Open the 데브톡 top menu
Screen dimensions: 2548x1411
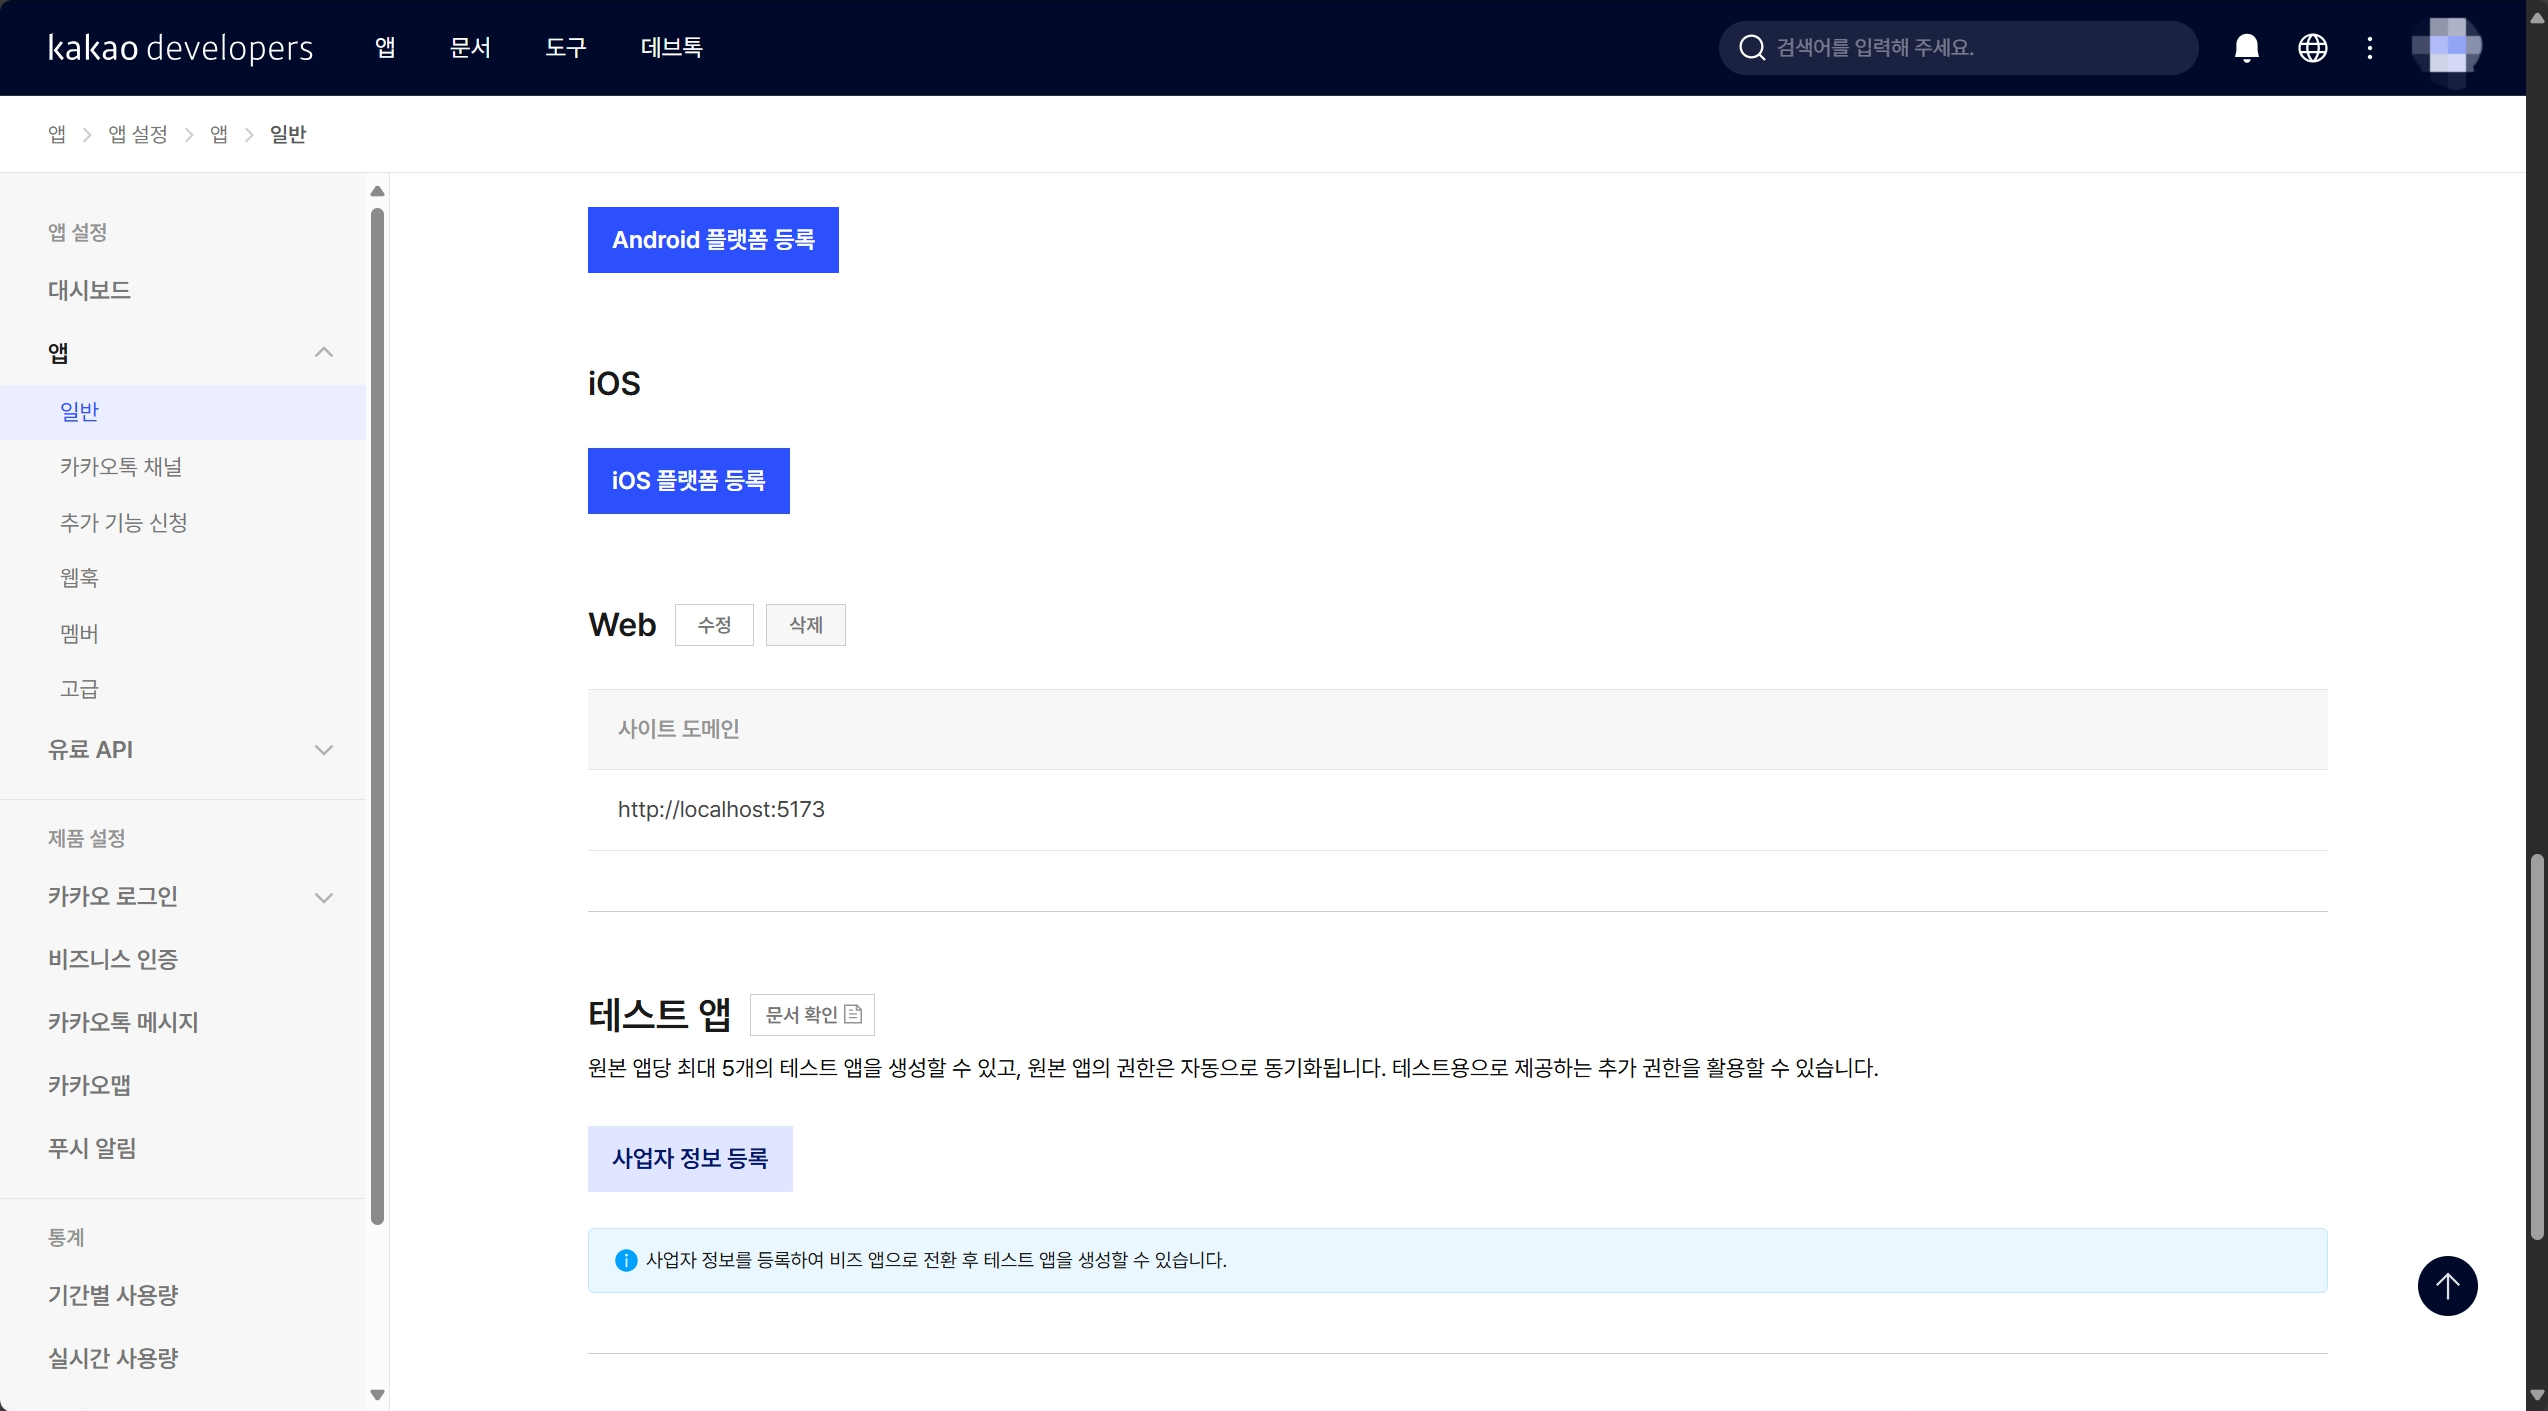(x=671, y=47)
